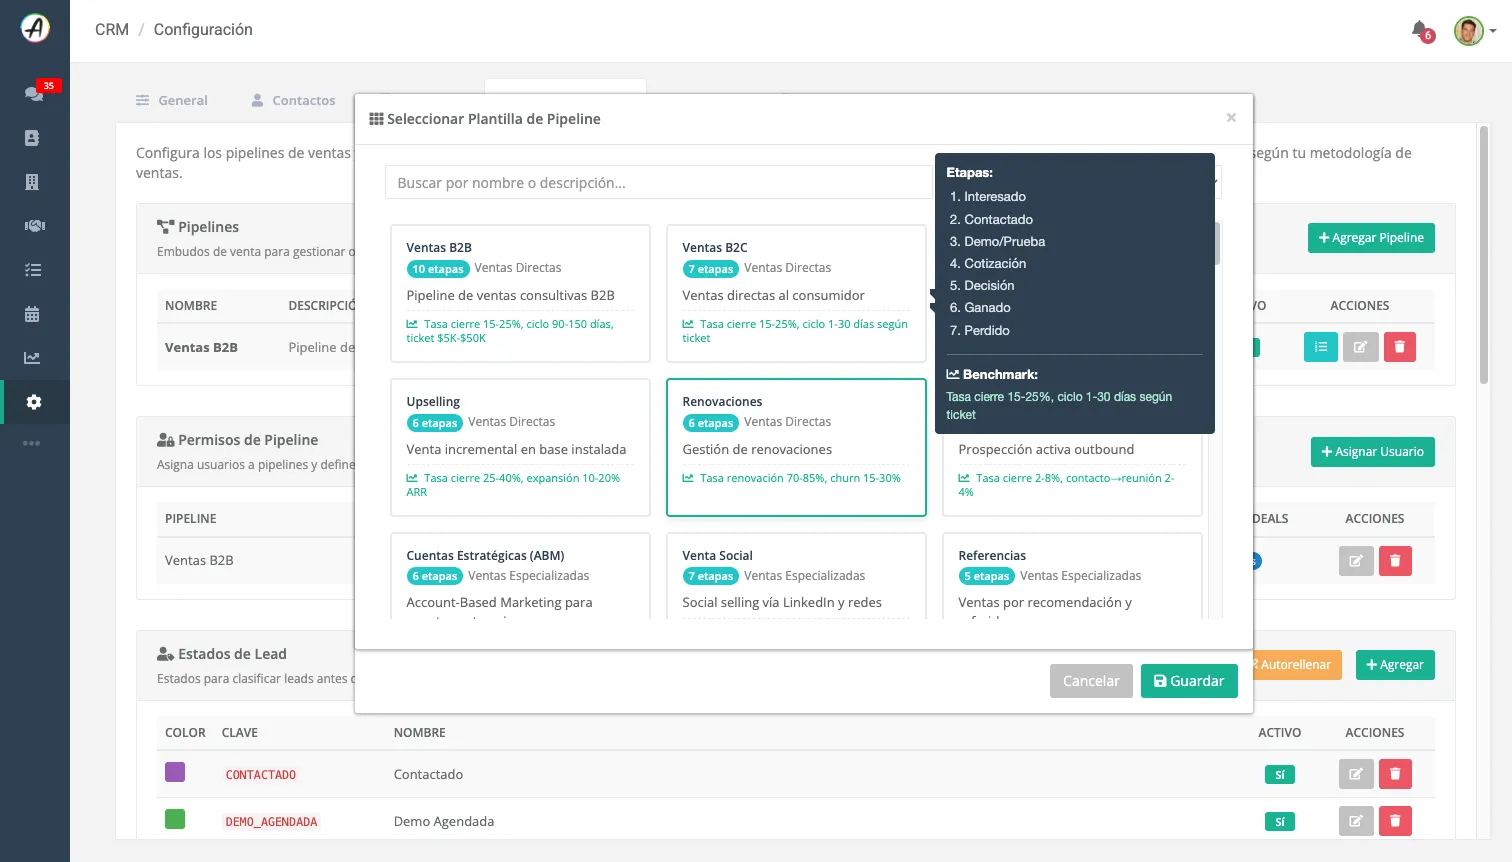The width and height of the screenshot is (1512, 862).
Task: Click the green Demo Agendada color swatch
Action: 175,819
